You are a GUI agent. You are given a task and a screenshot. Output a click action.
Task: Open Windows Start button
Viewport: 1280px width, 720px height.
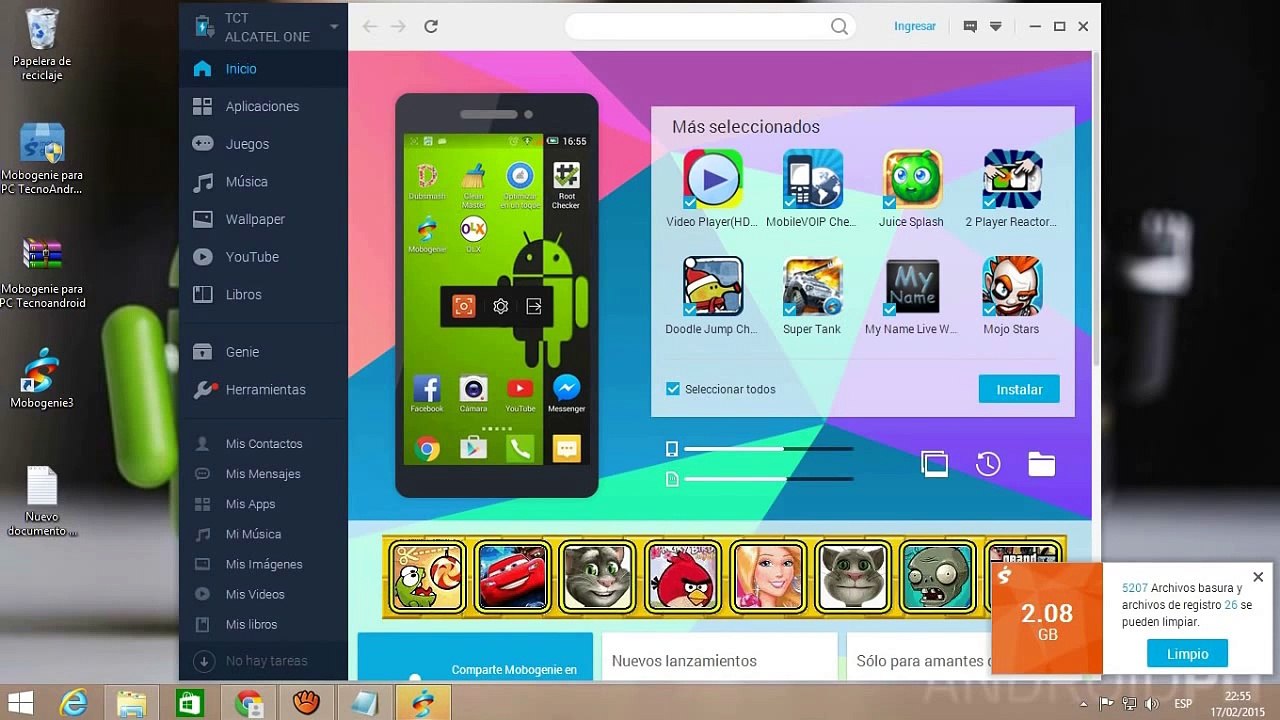20,703
